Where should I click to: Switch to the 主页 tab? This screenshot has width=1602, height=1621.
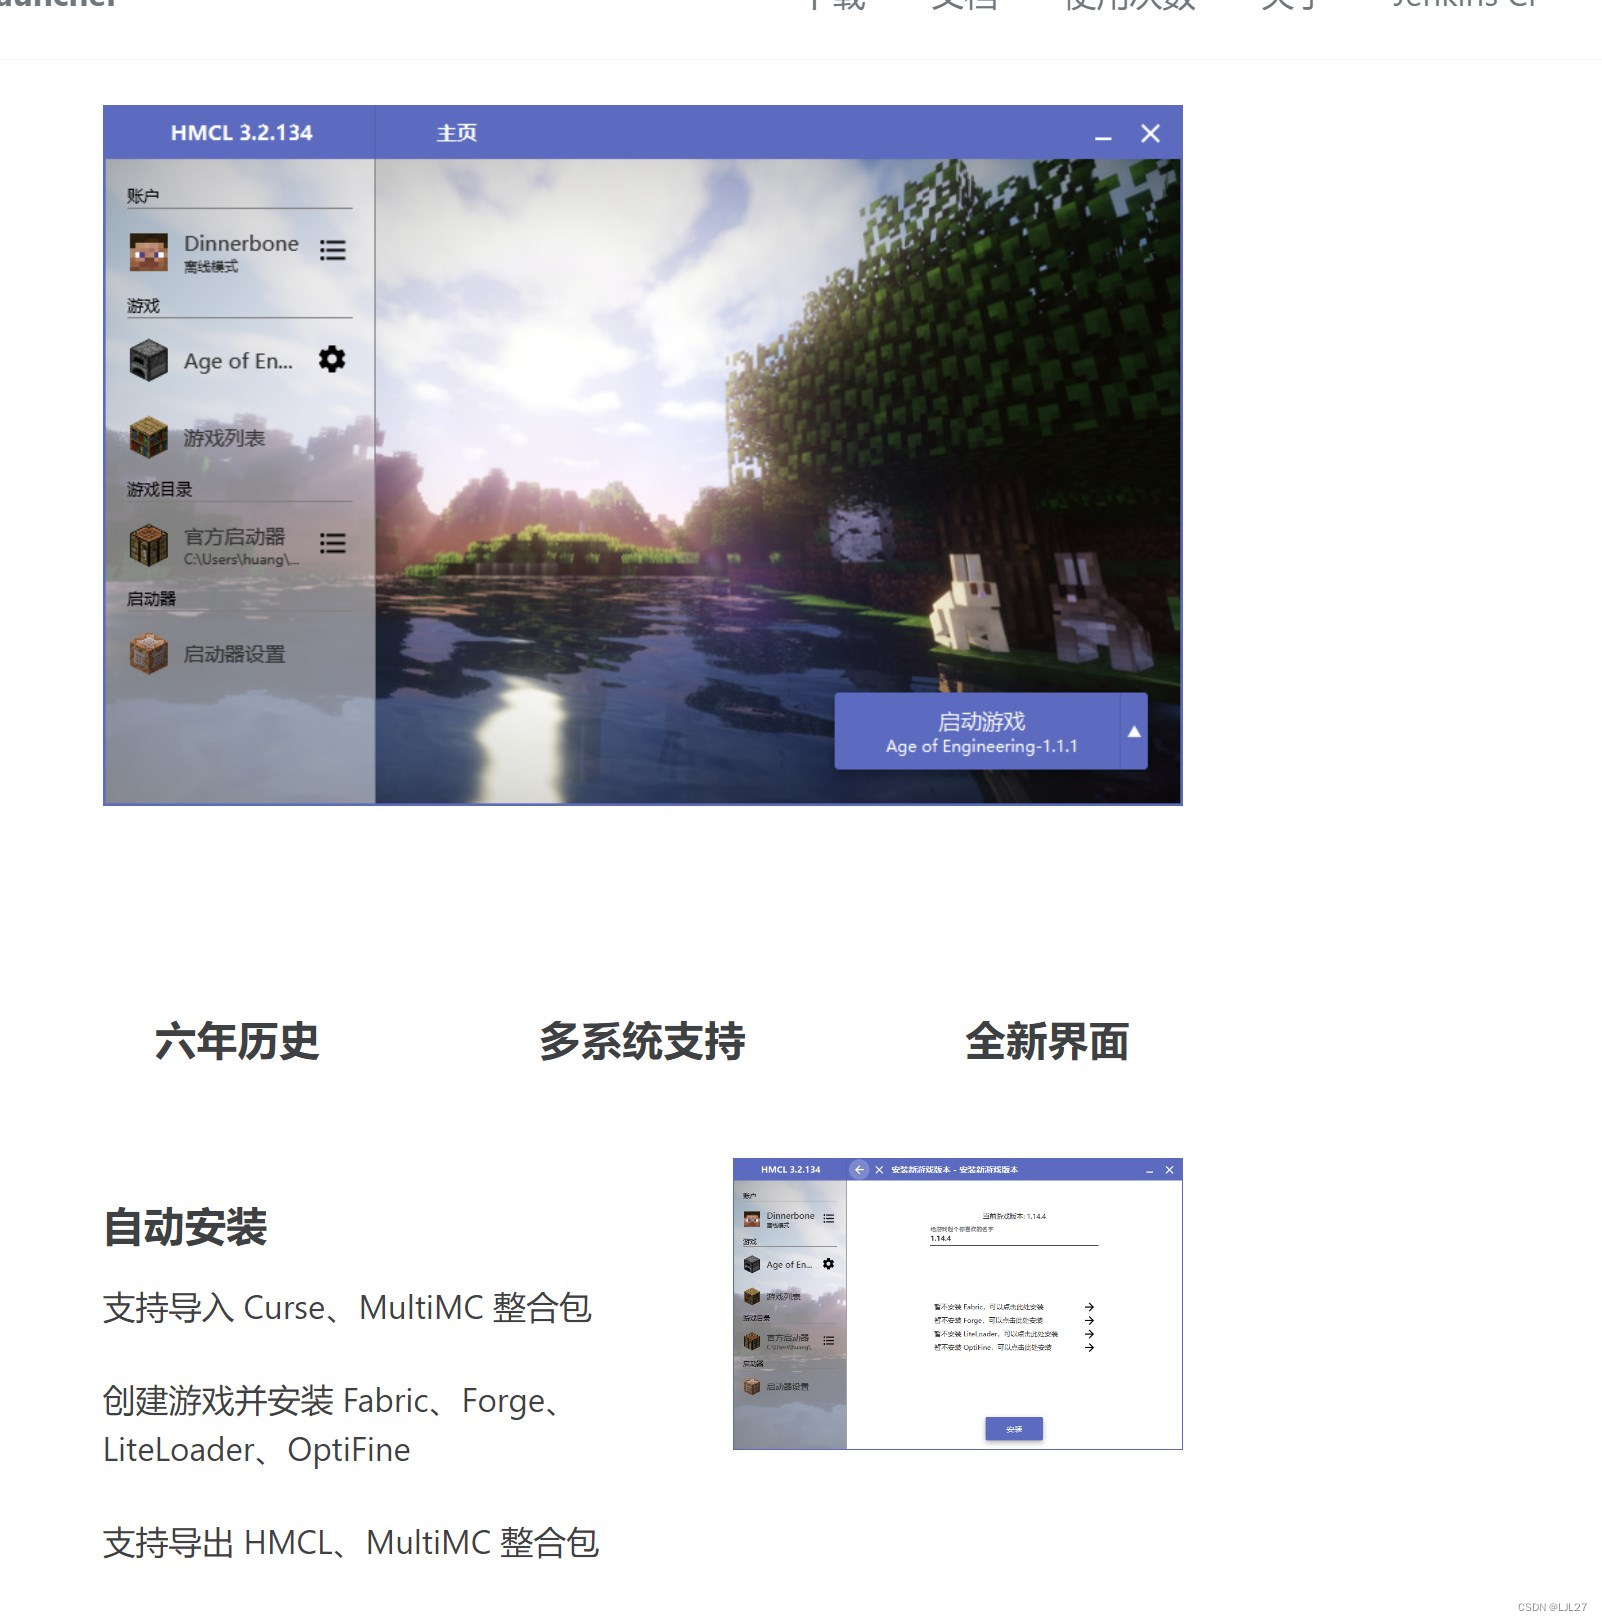pos(457,131)
